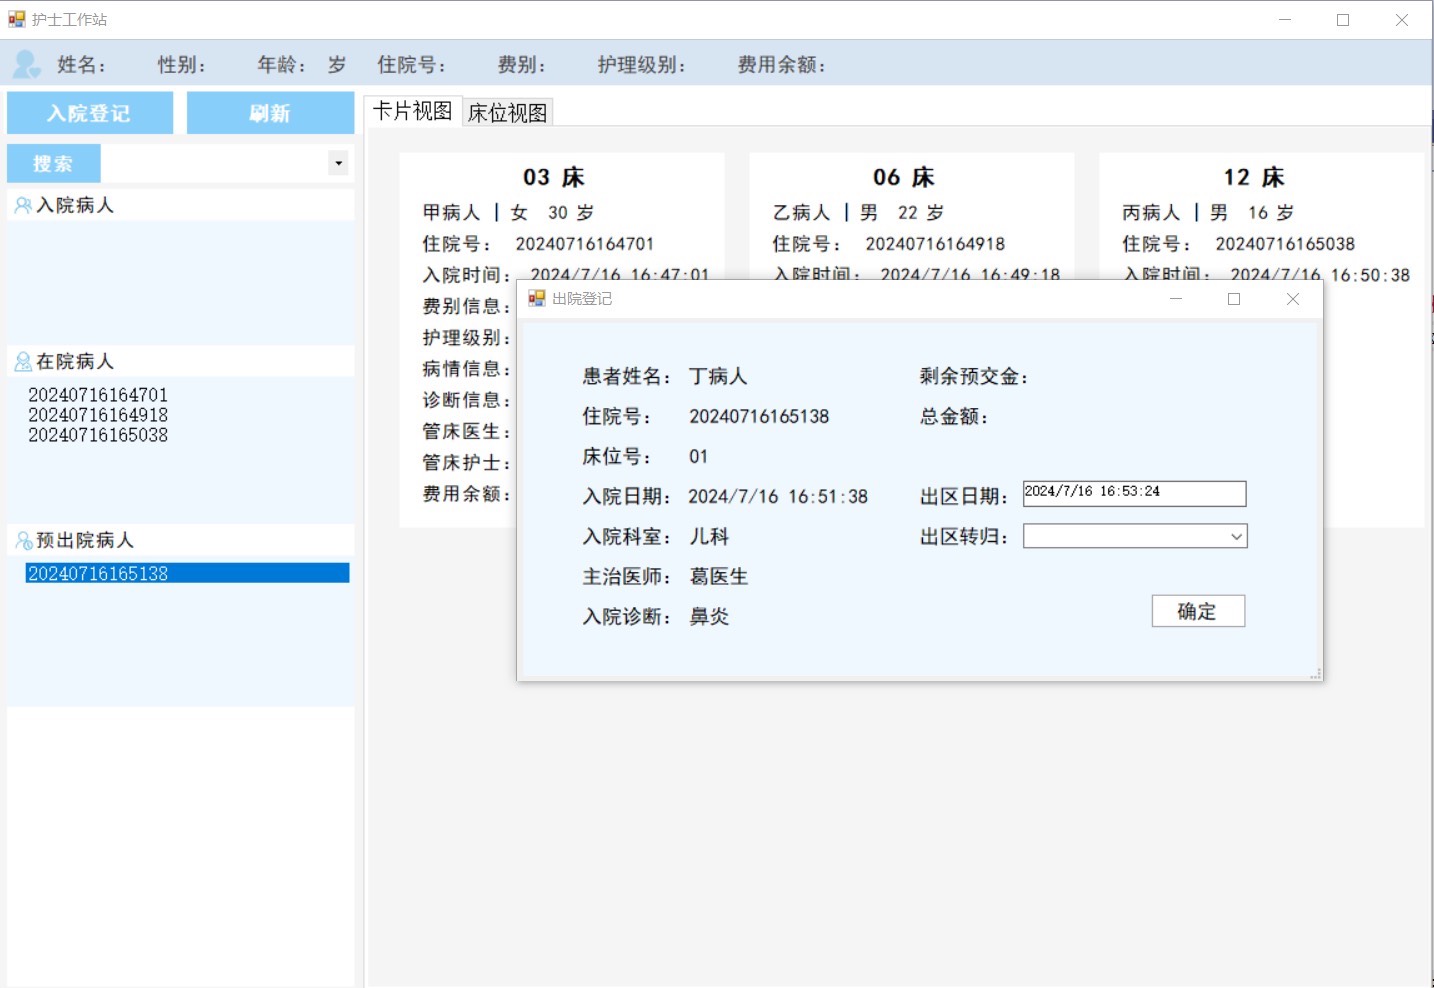Expand the search combo box arrow
The image size is (1434, 988).
pos(338,163)
